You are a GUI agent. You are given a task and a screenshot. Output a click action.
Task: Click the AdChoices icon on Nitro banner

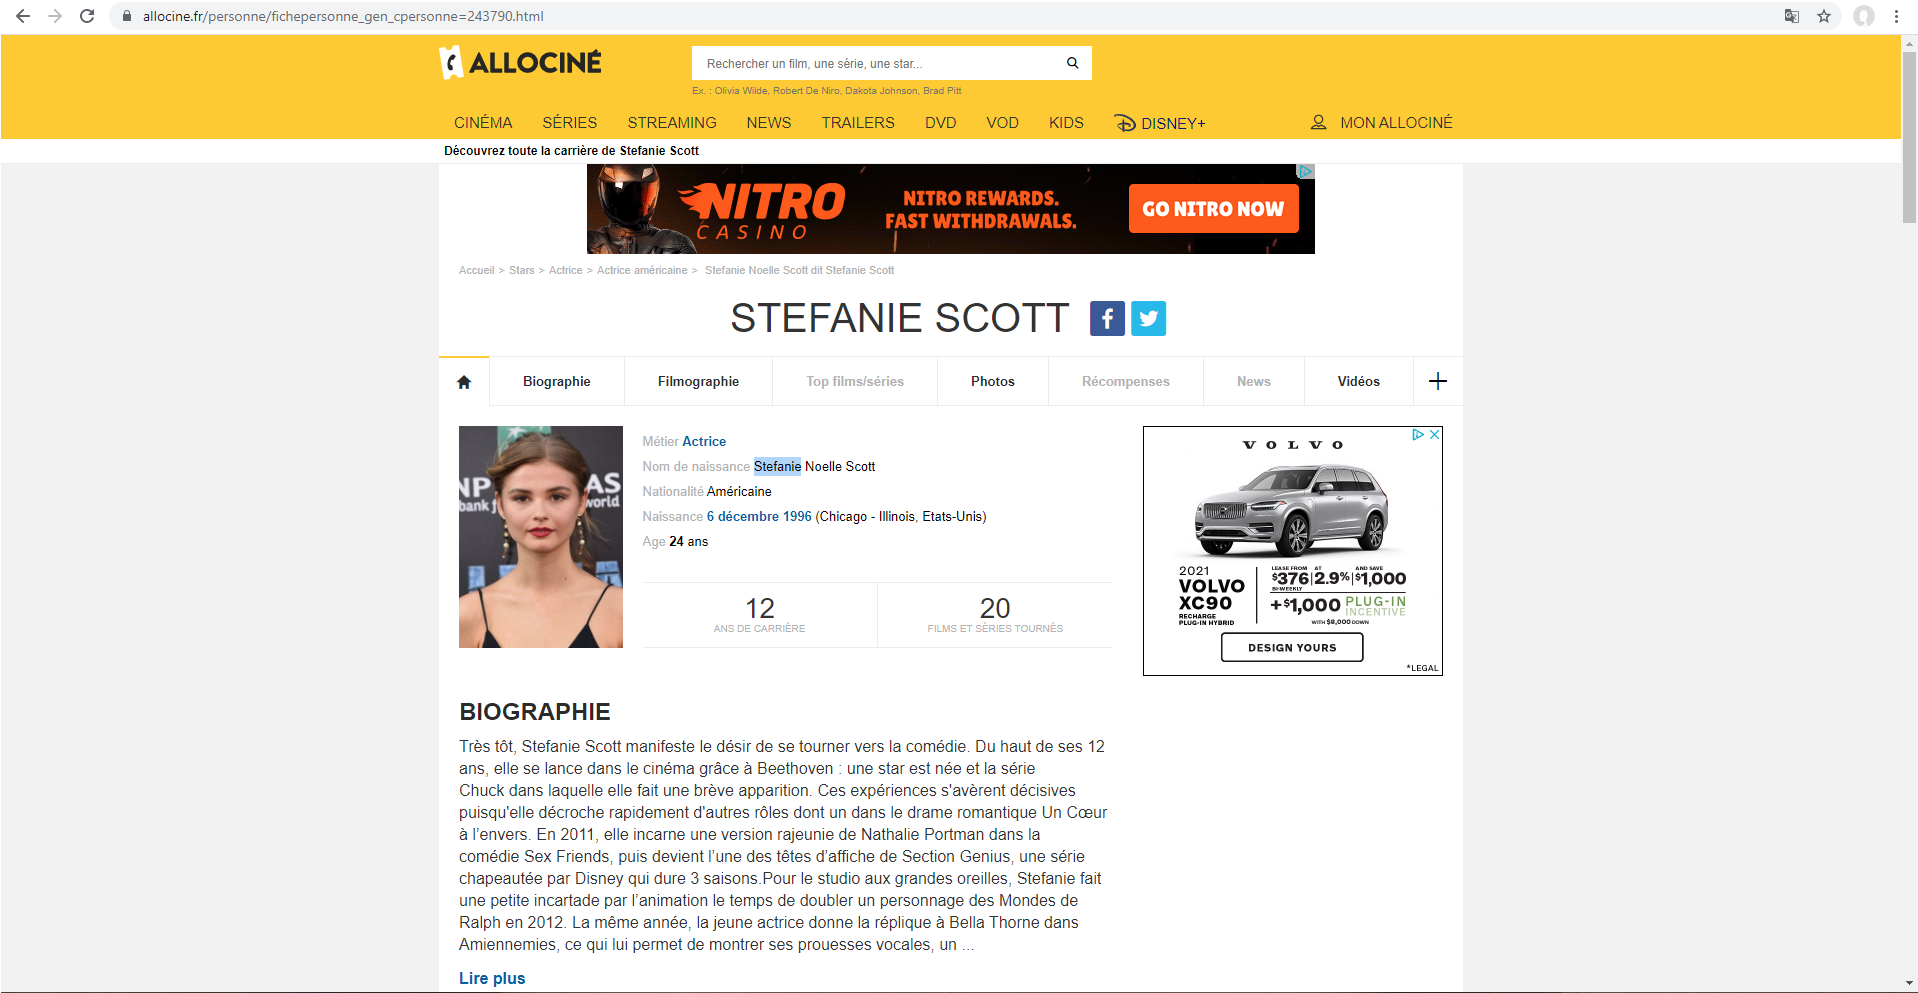(1305, 171)
